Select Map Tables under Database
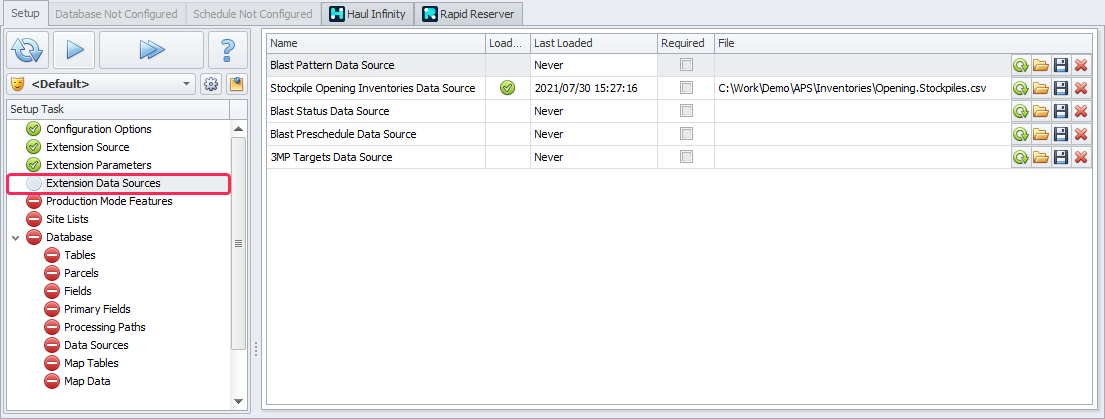 (91, 363)
